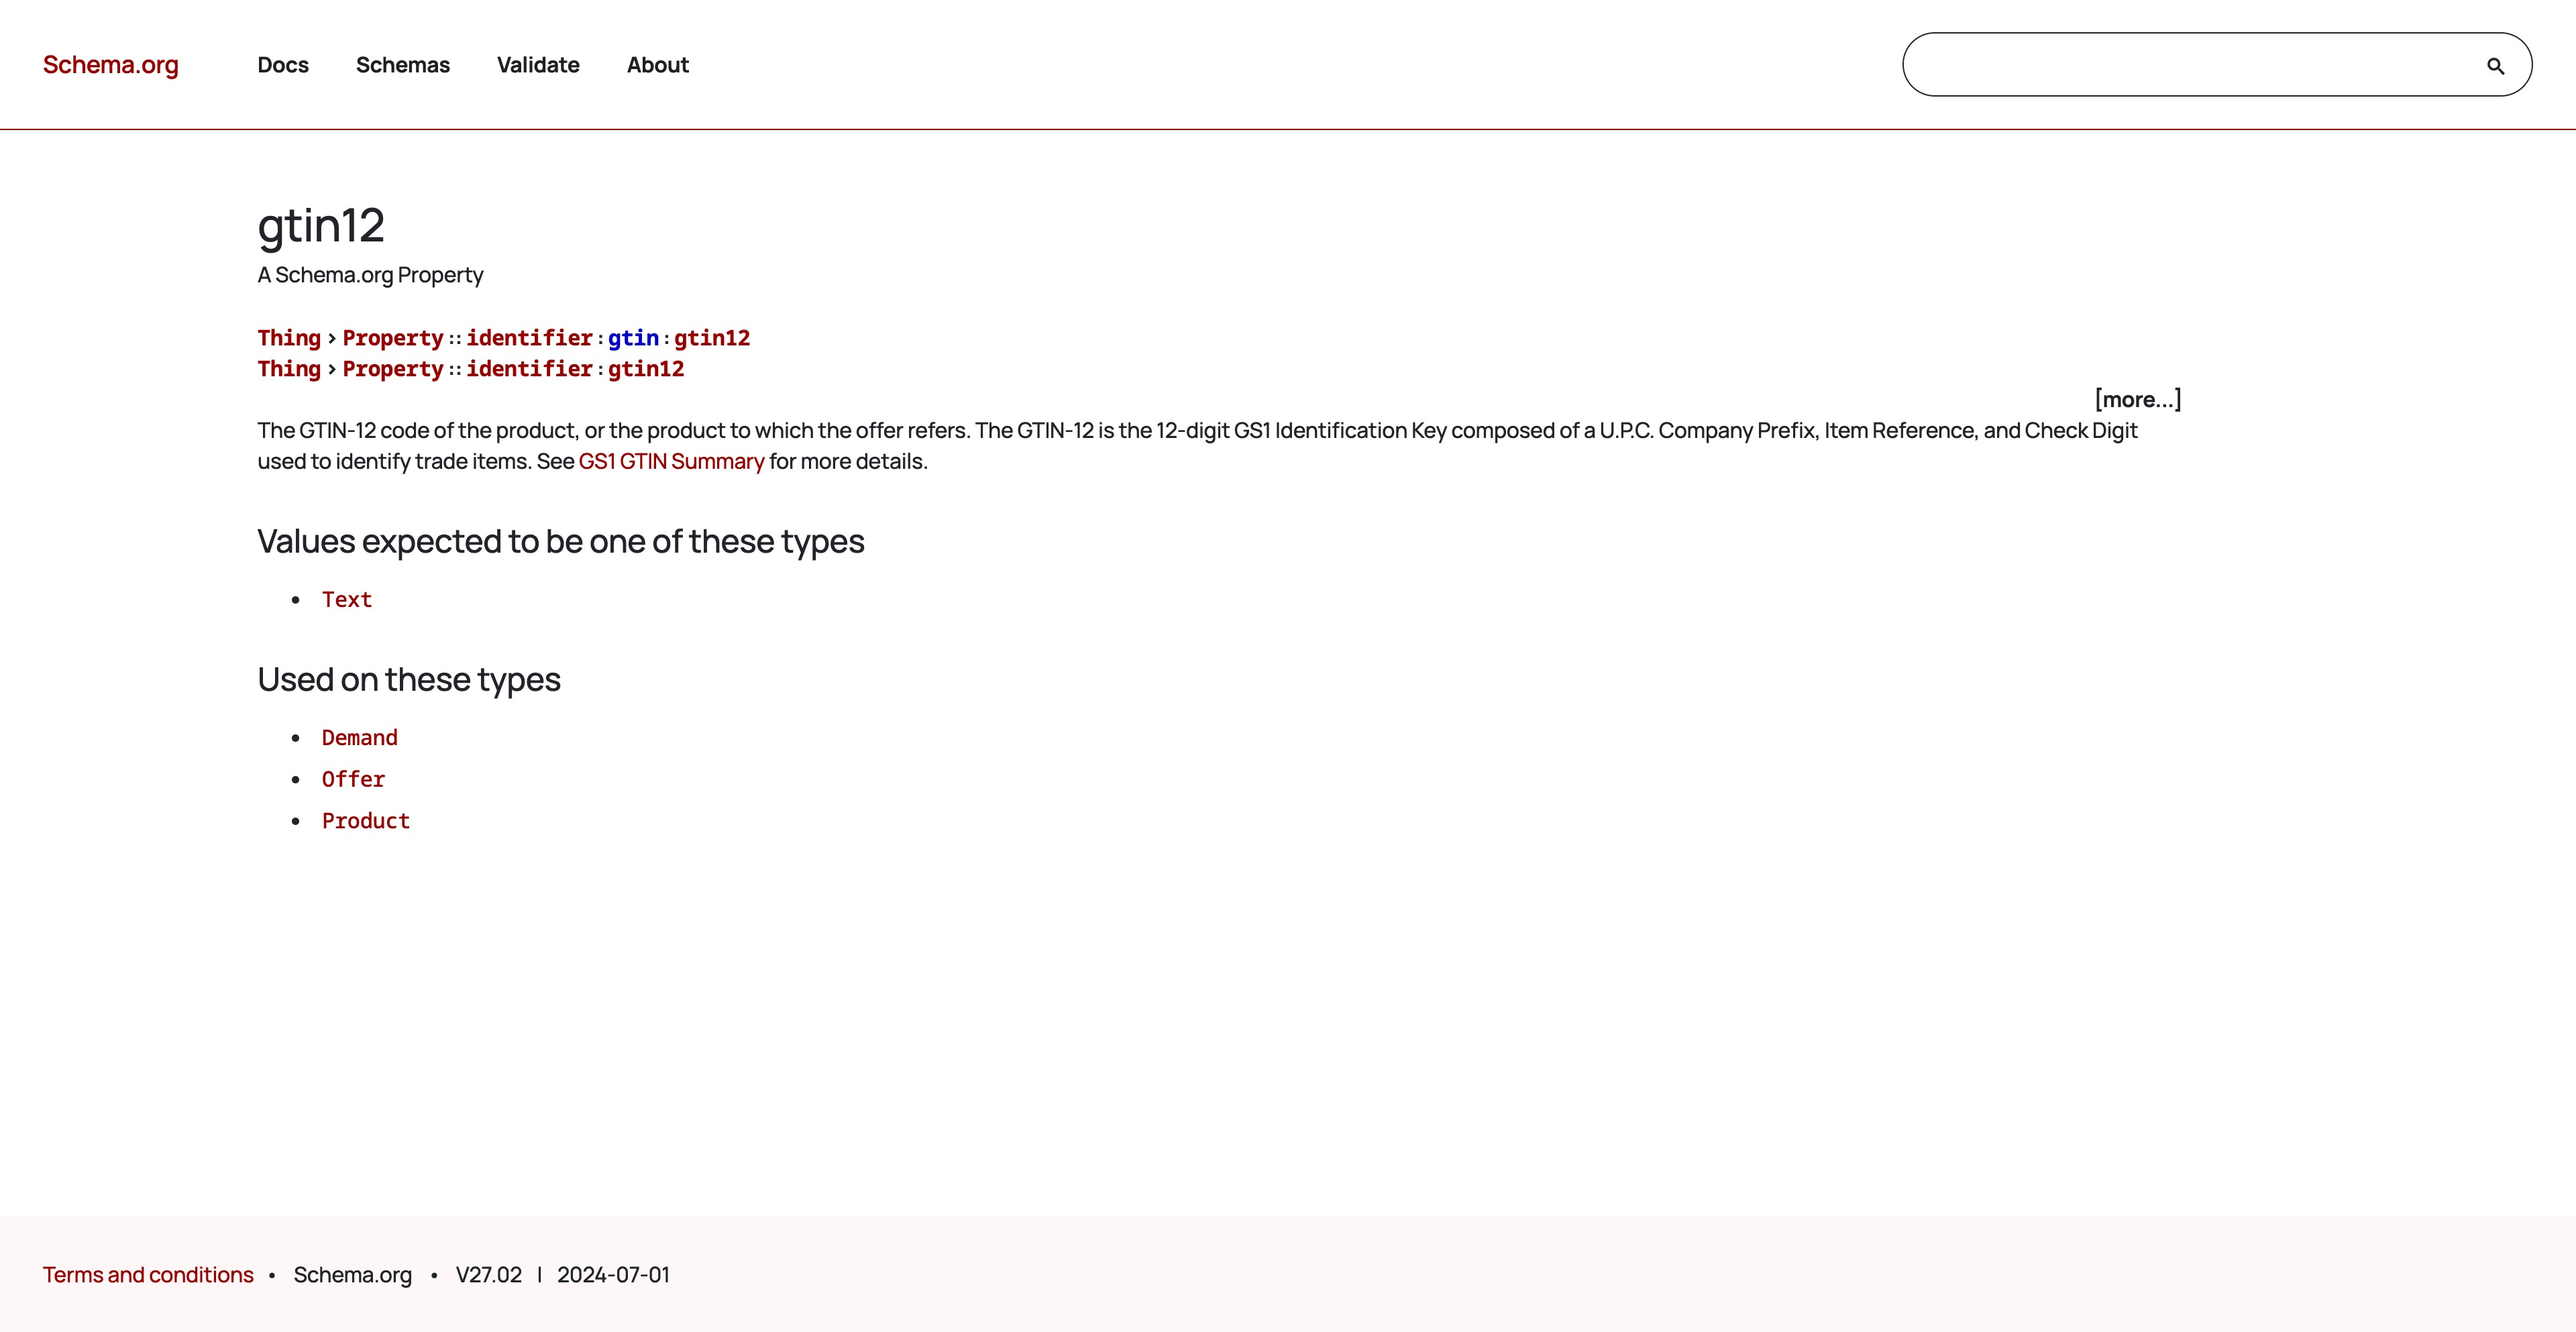The width and height of the screenshot is (2576, 1332).
Task: Open the Product type link
Action: tap(365, 821)
